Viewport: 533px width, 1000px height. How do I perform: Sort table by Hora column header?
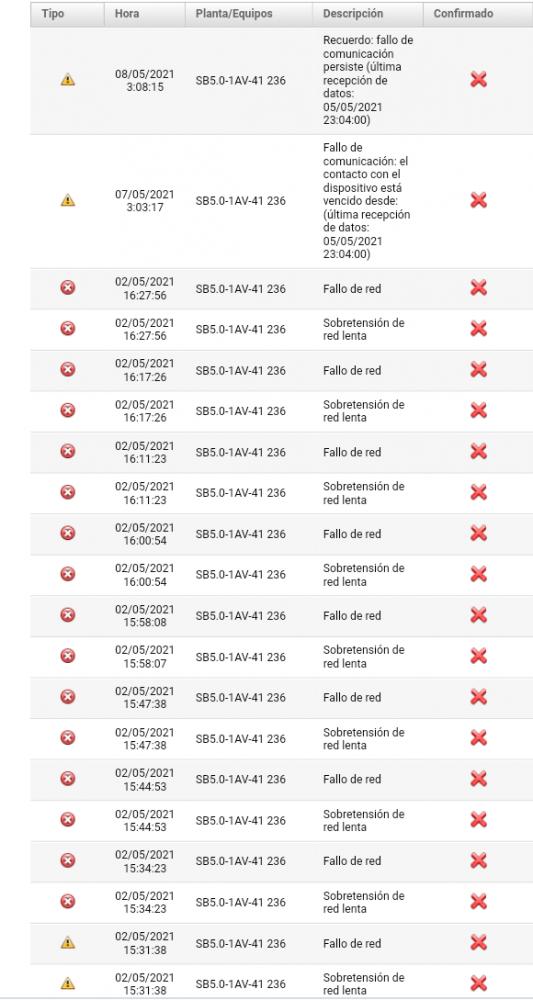point(127,13)
